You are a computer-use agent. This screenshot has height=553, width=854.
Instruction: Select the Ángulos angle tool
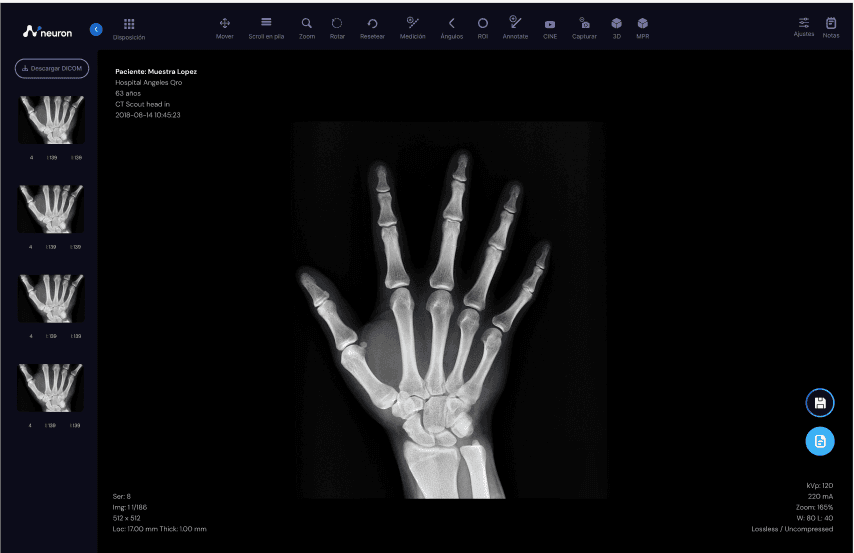click(x=451, y=23)
